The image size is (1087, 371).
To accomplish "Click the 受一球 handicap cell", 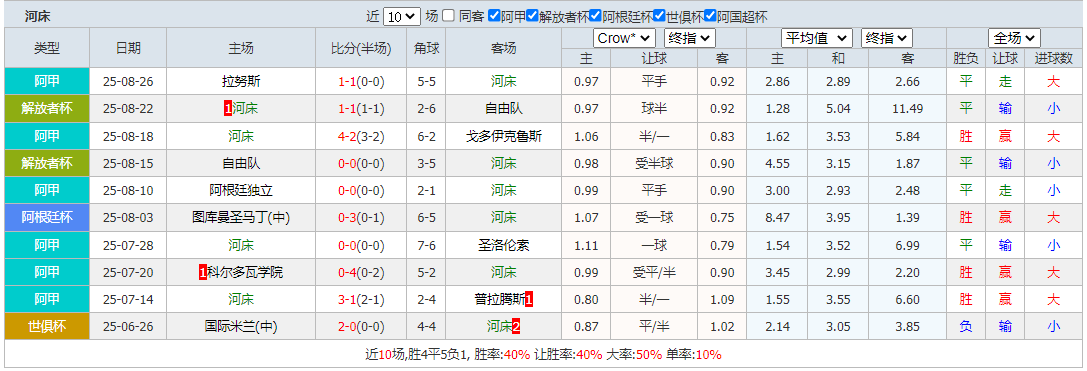I will click(x=654, y=218).
